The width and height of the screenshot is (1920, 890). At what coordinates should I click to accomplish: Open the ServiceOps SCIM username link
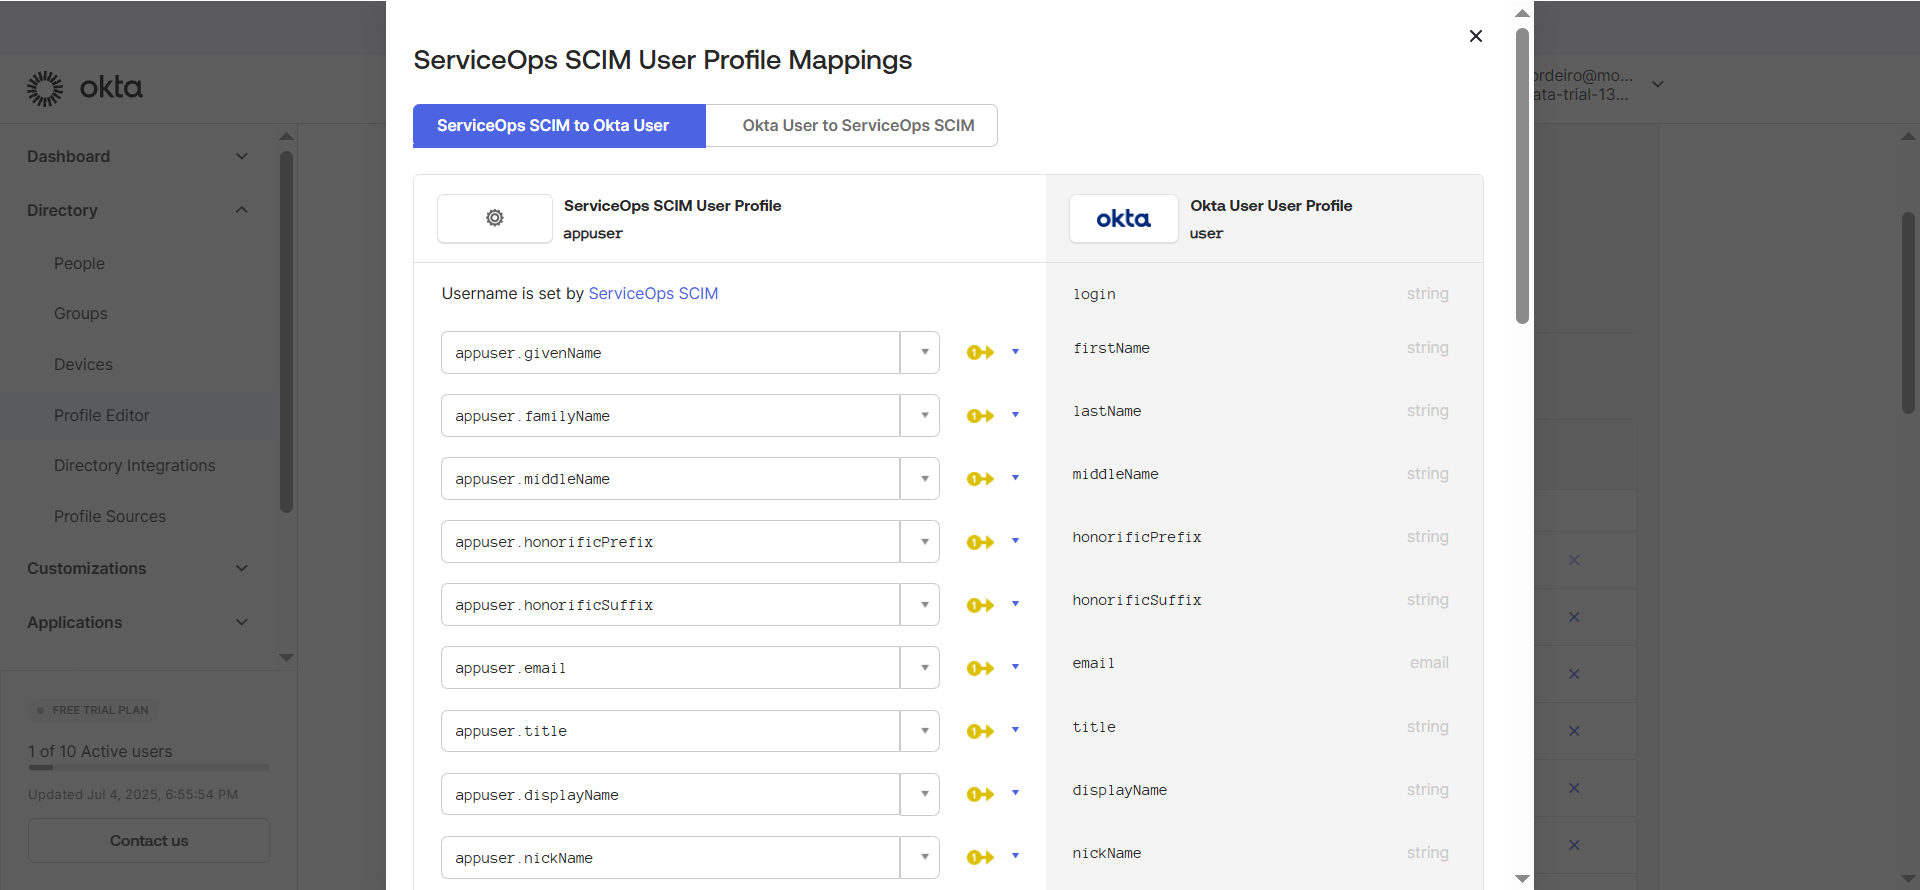click(x=653, y=294)
